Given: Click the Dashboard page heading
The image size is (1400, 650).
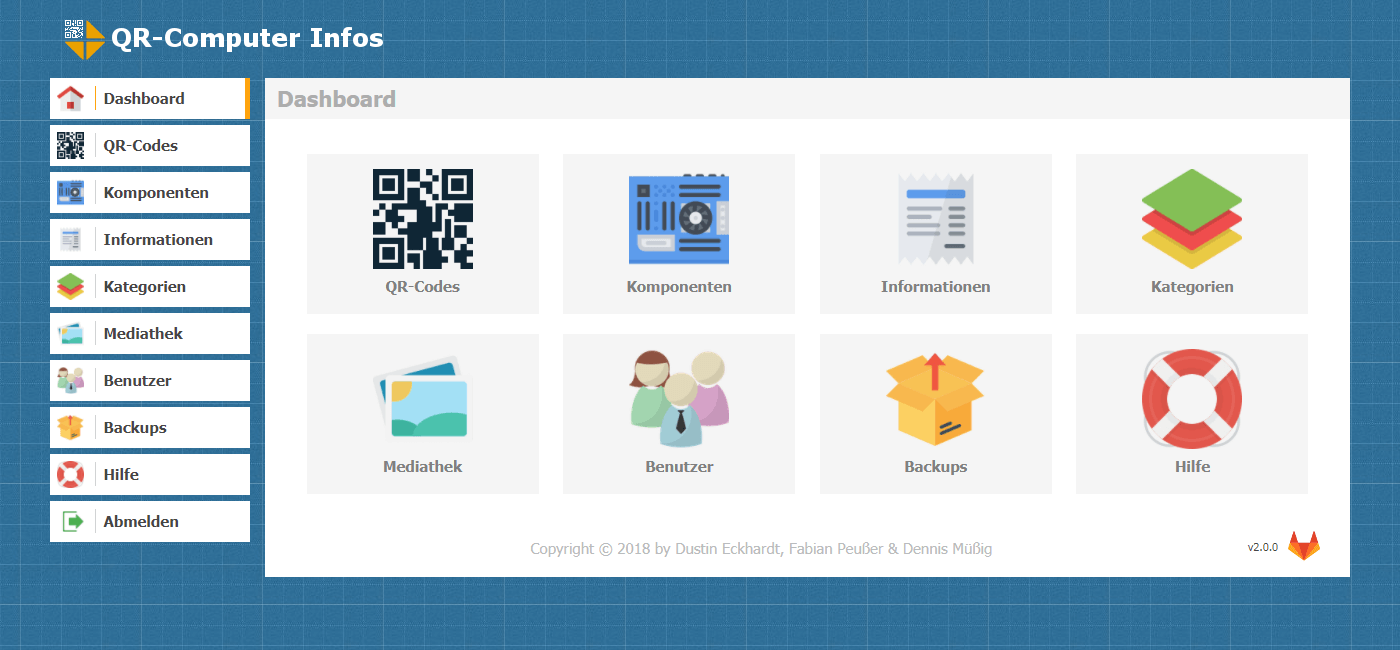Looking at the screenshot, I should click(336, 99).
